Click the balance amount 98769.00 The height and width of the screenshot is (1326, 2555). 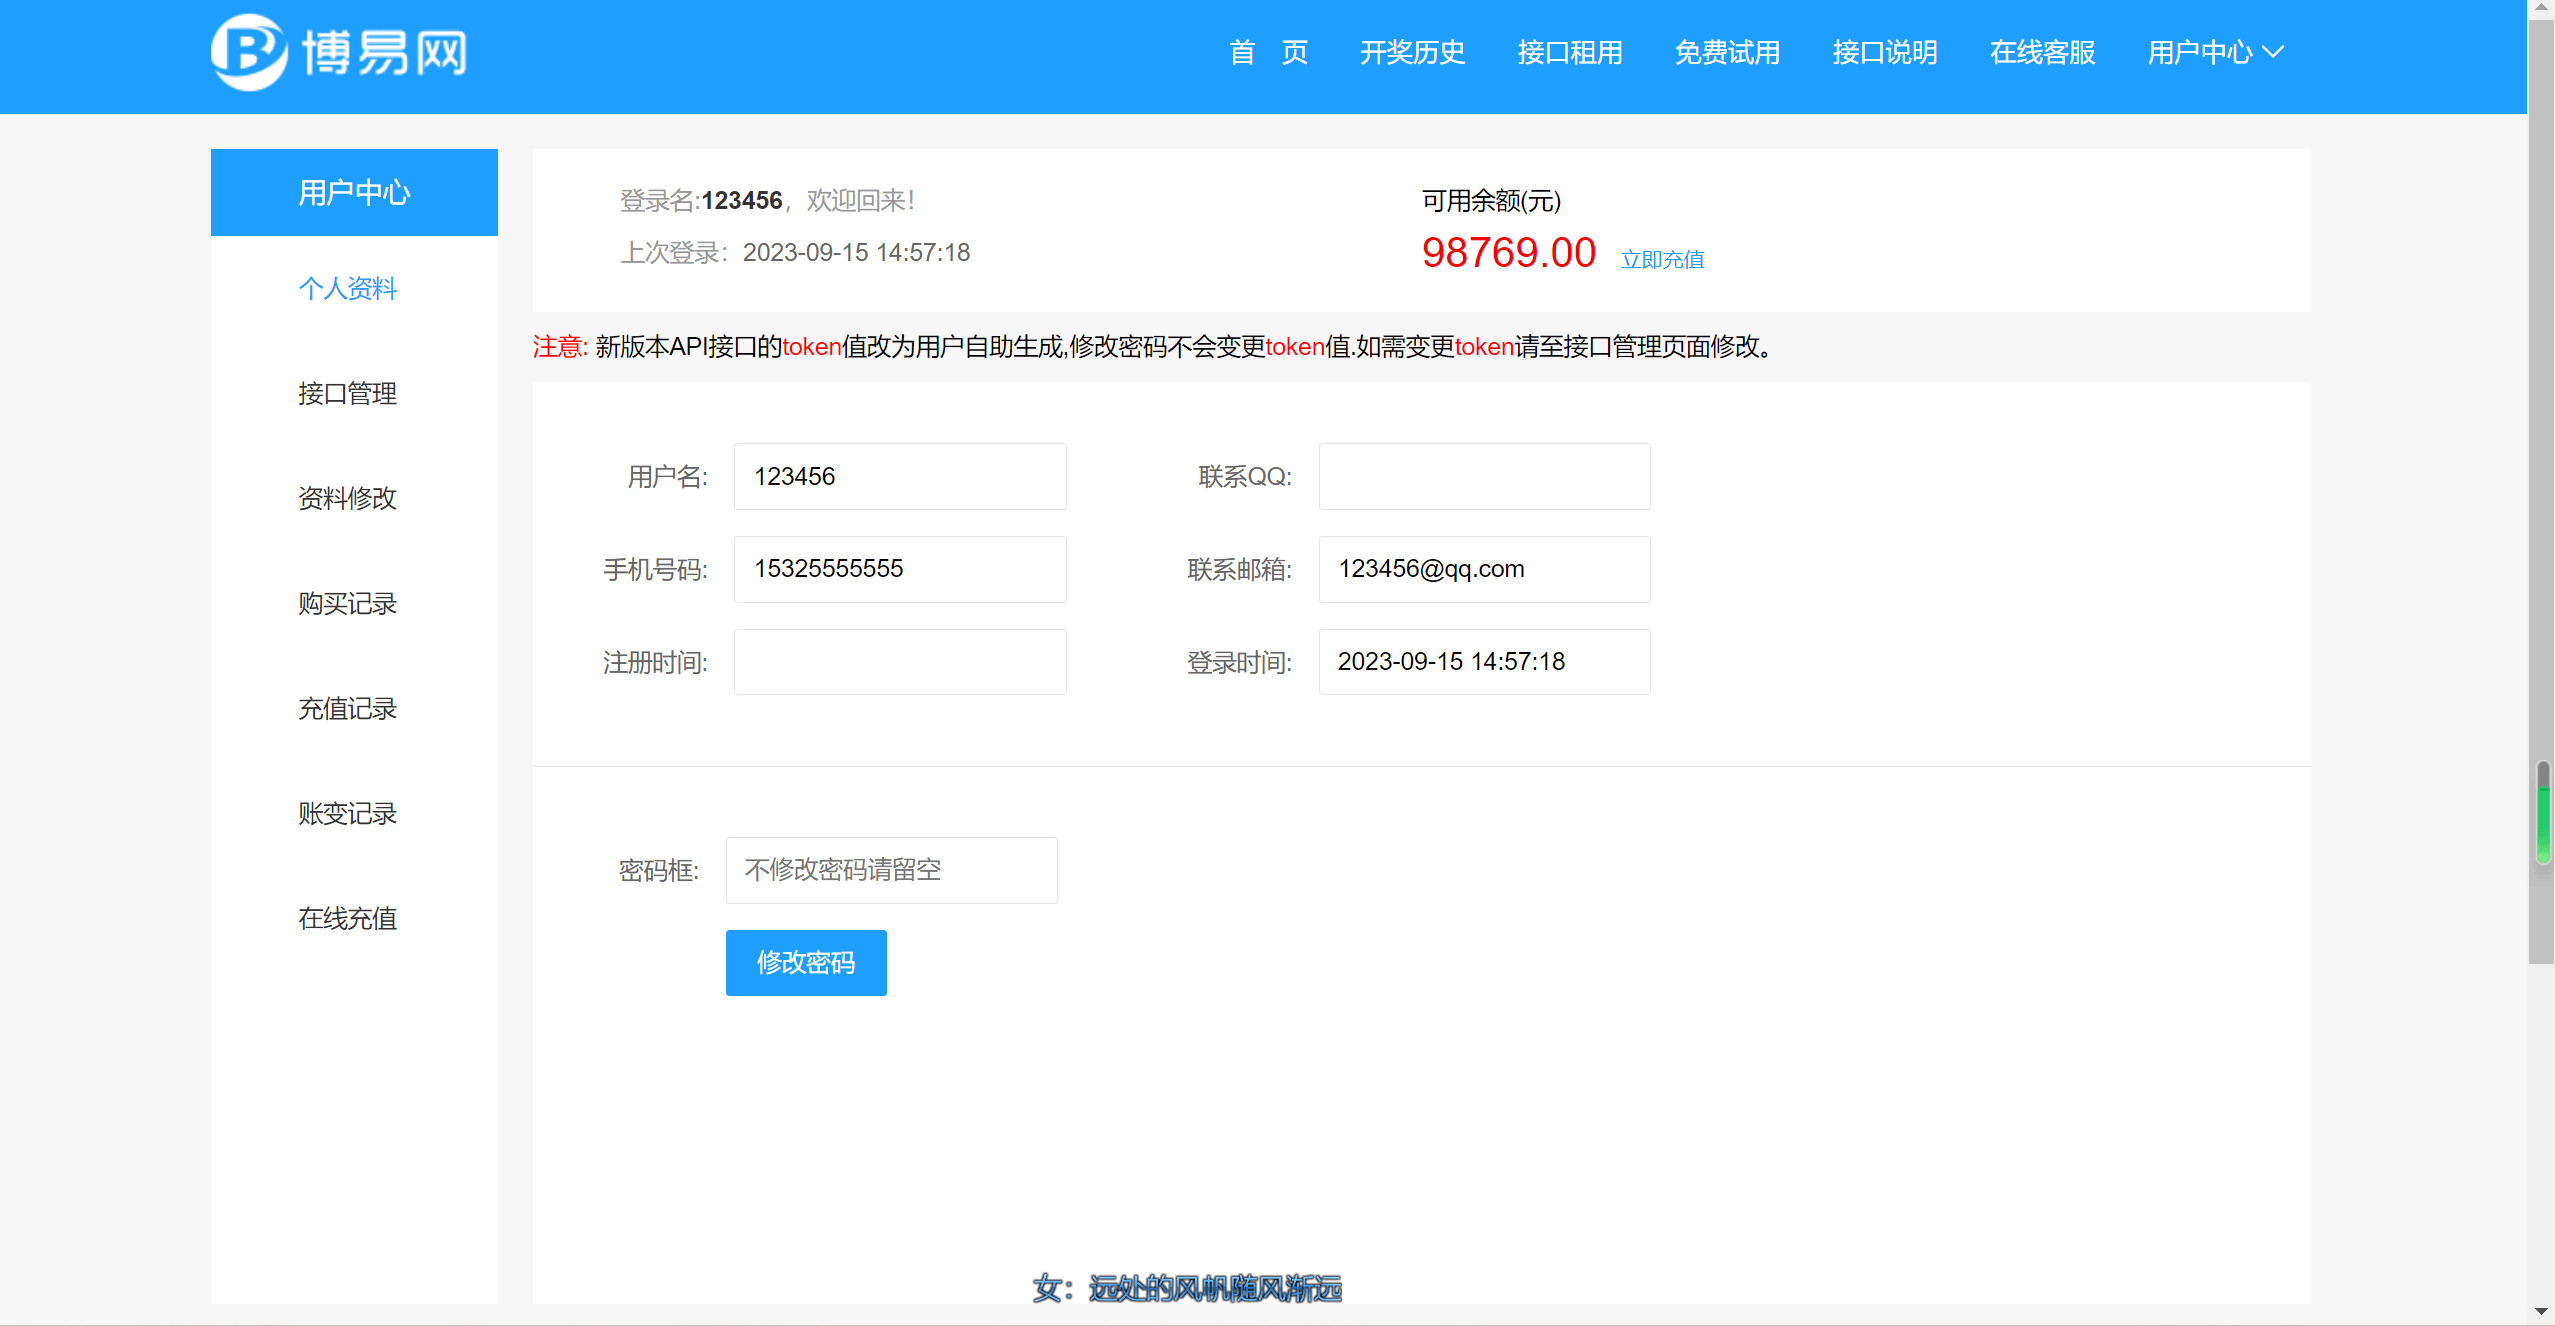(1508, 253)
